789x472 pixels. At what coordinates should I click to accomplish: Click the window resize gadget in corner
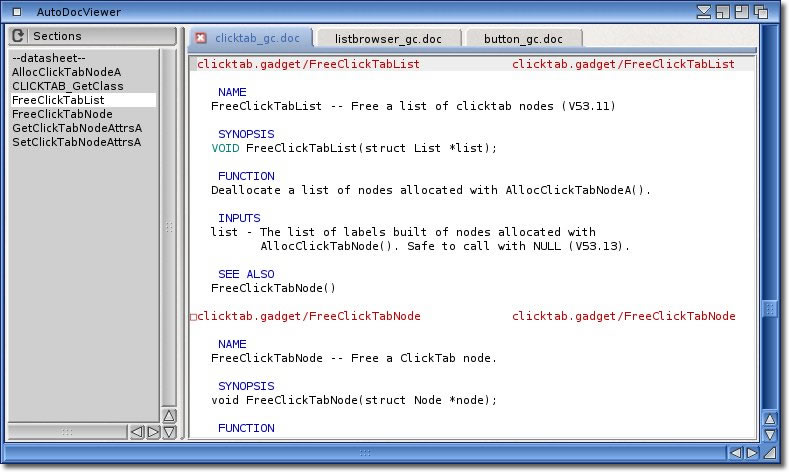coord(769,453)
